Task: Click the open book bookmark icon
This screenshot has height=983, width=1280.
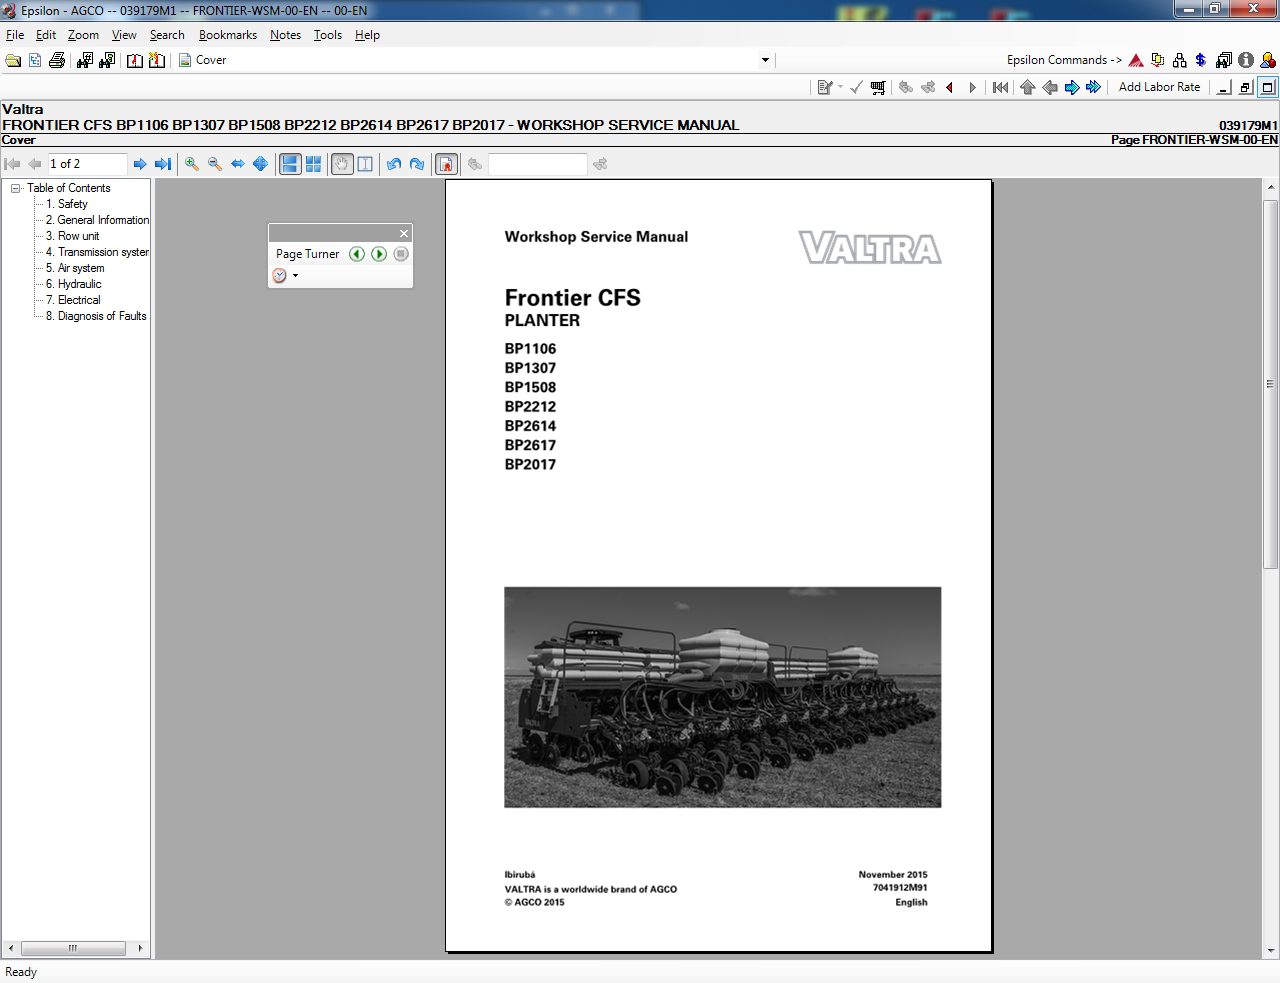Action: point(134,60)
